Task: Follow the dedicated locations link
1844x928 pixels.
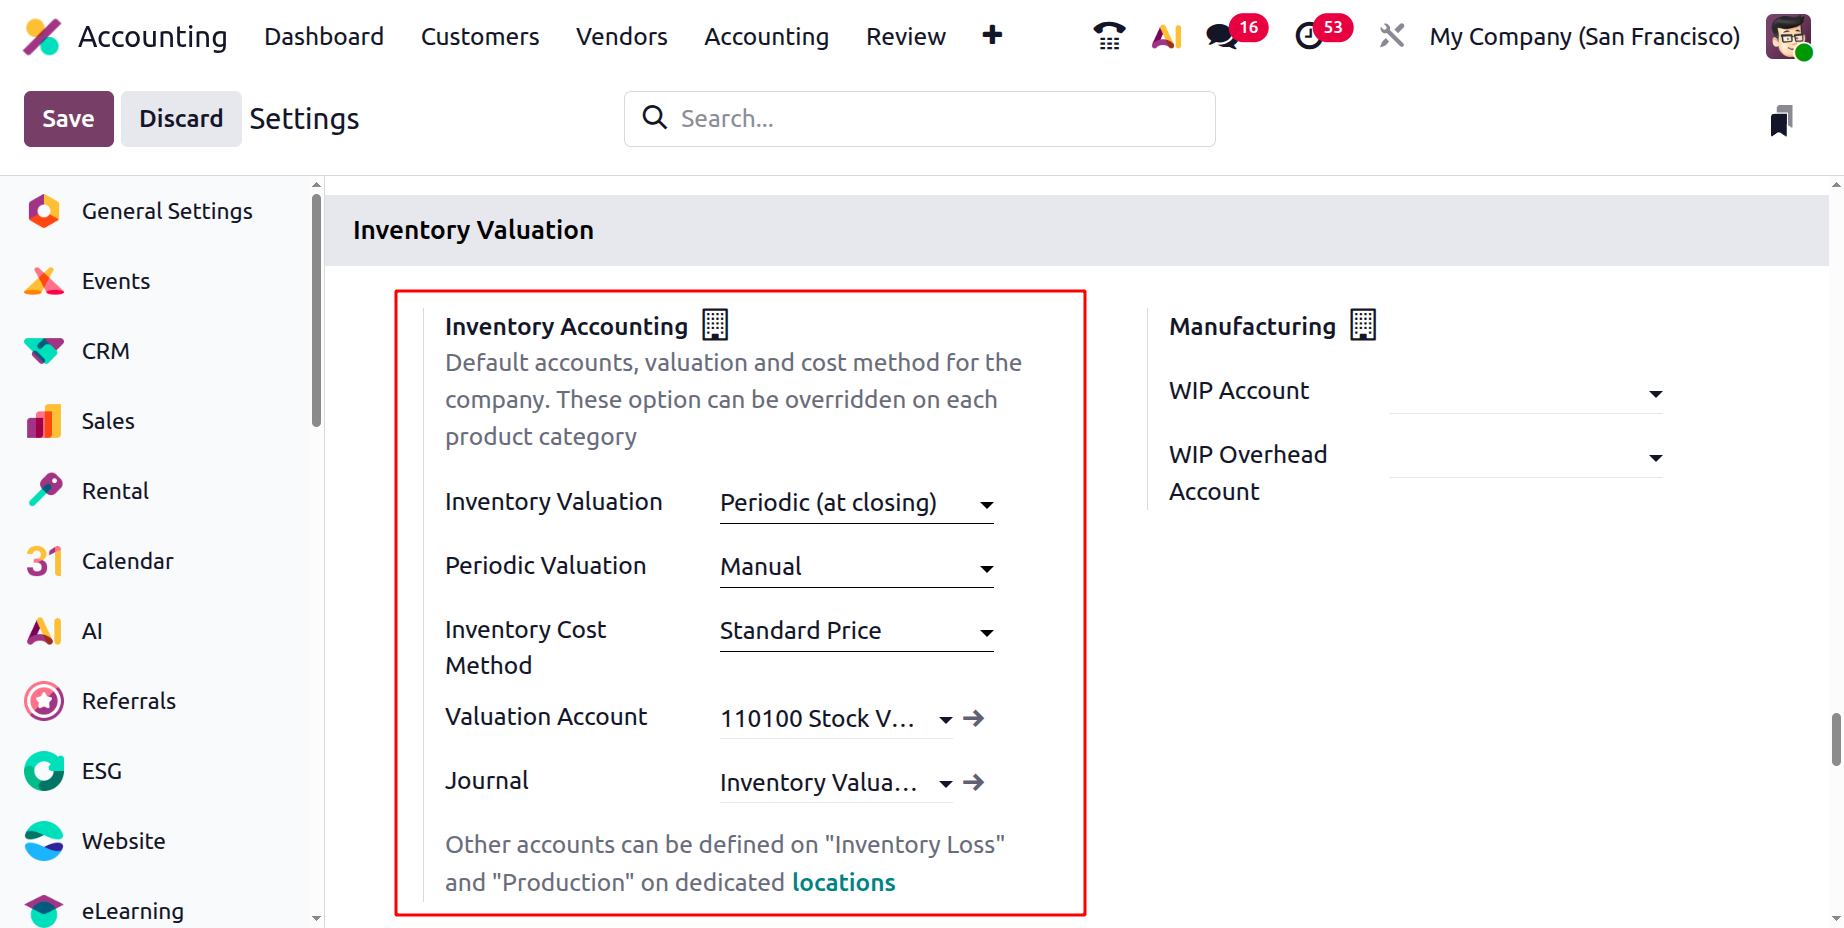Action: [x=843, y=882]
